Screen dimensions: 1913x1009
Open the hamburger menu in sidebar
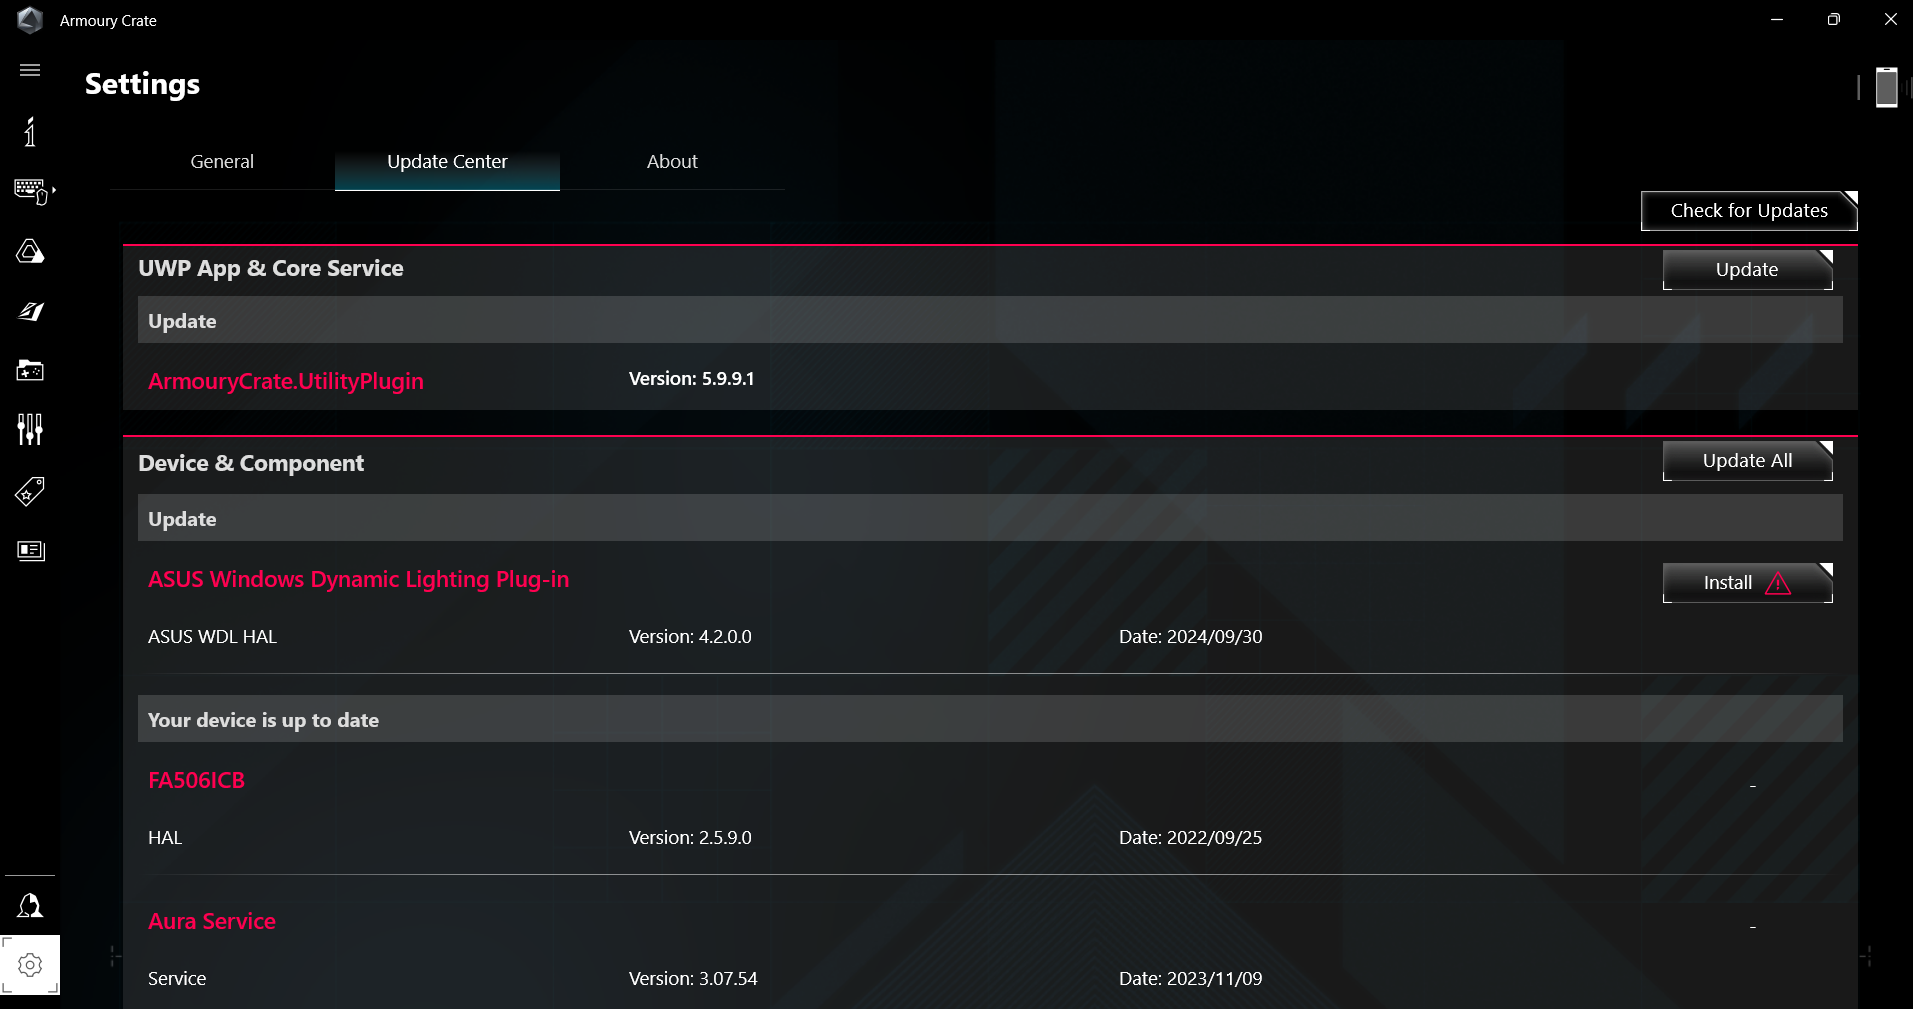[30, 70]
